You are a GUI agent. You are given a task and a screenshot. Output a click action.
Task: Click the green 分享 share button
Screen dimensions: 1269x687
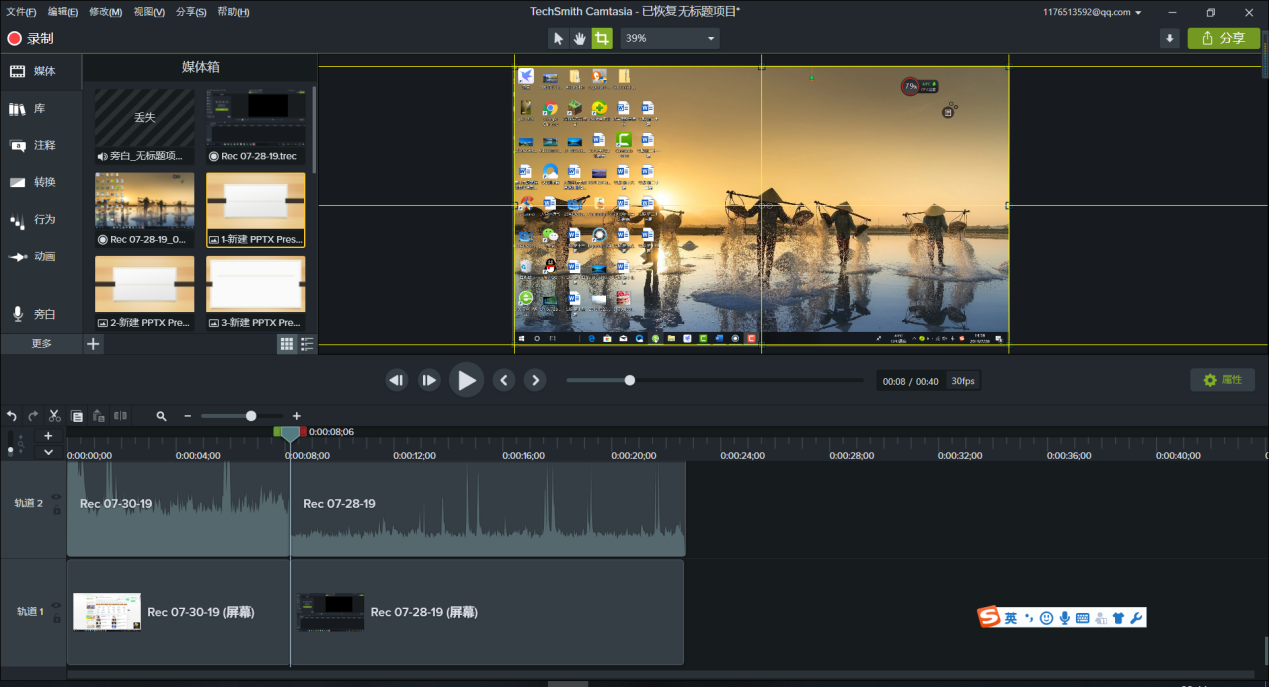(1223, 39)
